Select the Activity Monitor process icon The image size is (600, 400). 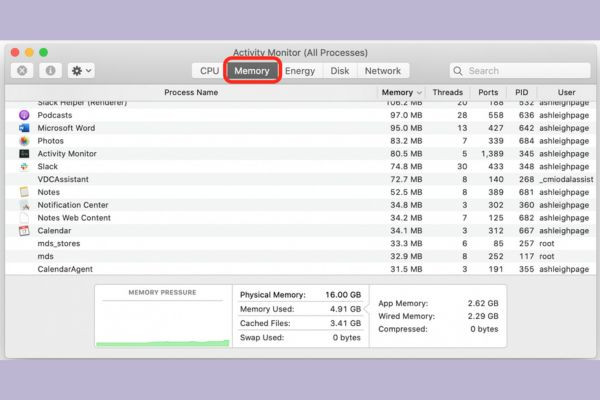(x=24, y=153)
